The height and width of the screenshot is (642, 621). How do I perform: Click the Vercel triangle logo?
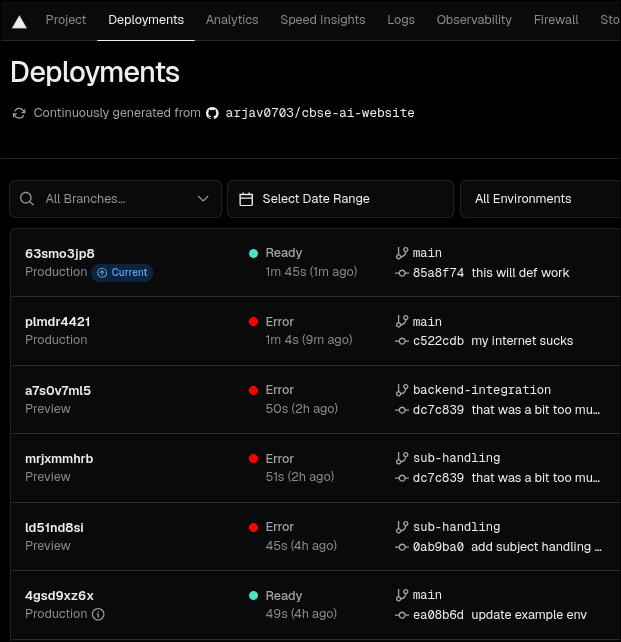(20, 21)
